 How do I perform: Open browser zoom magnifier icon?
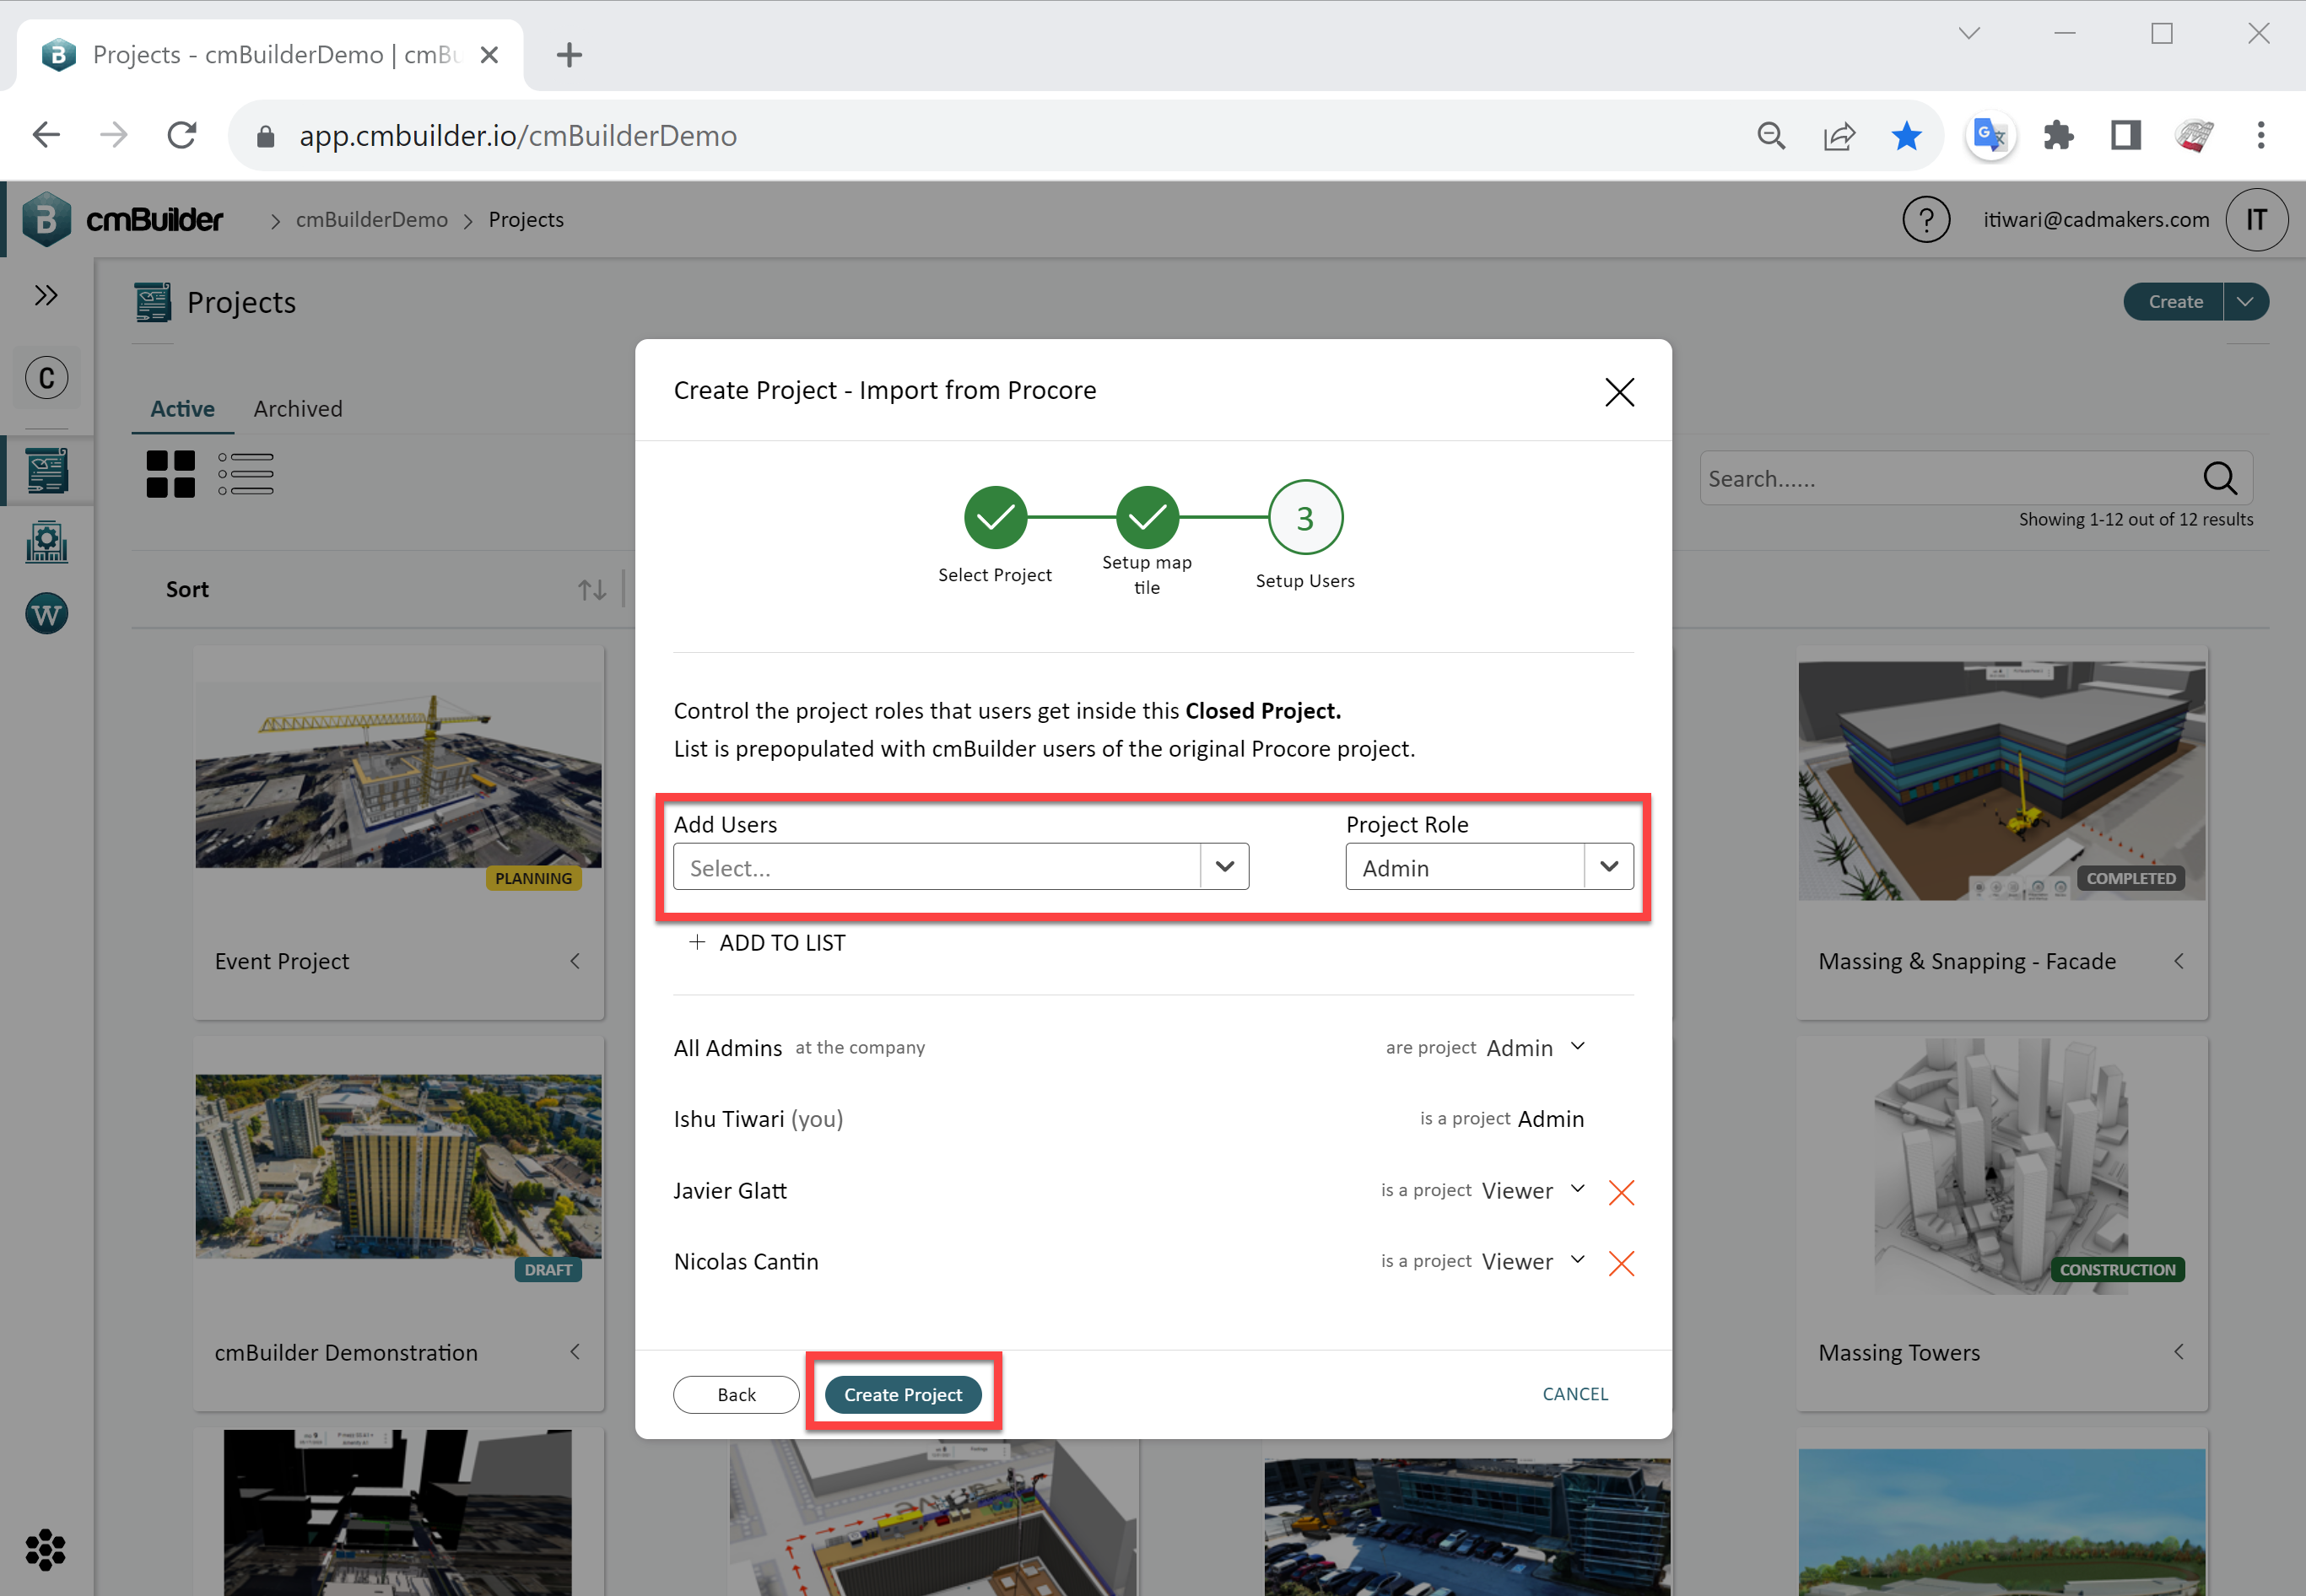1771,135
